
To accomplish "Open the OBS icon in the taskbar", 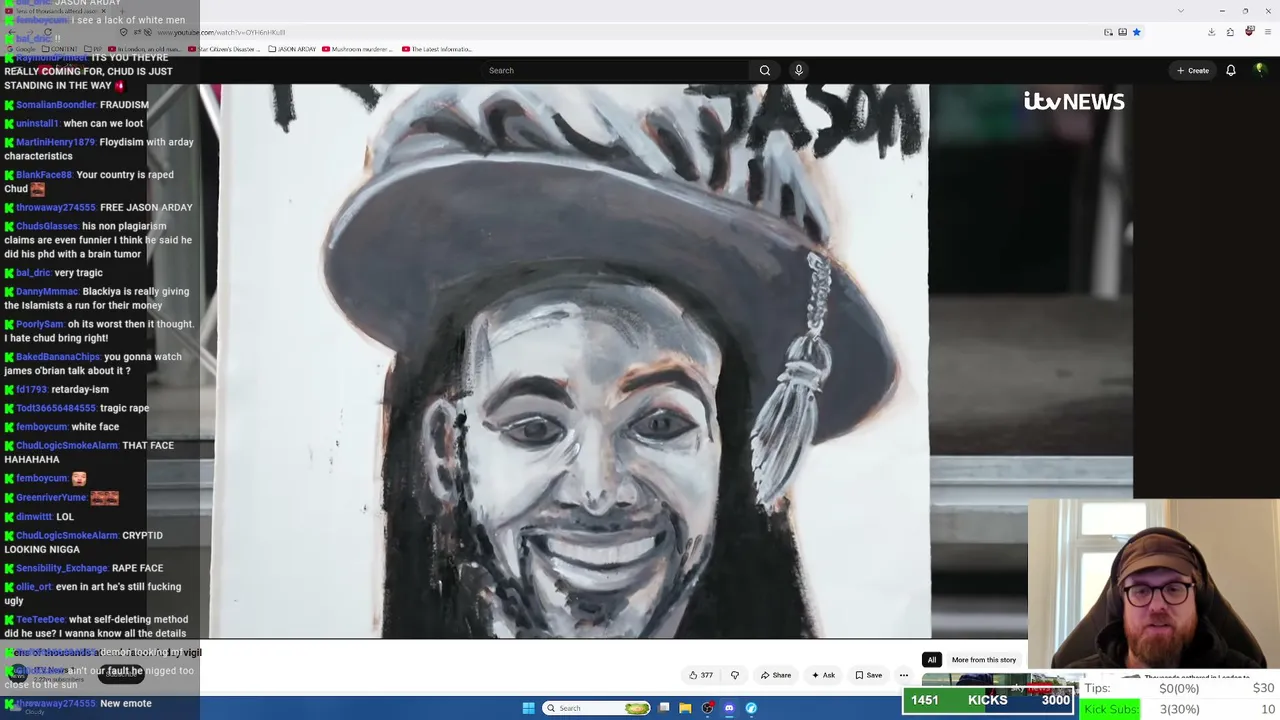I will click(707, 708).
